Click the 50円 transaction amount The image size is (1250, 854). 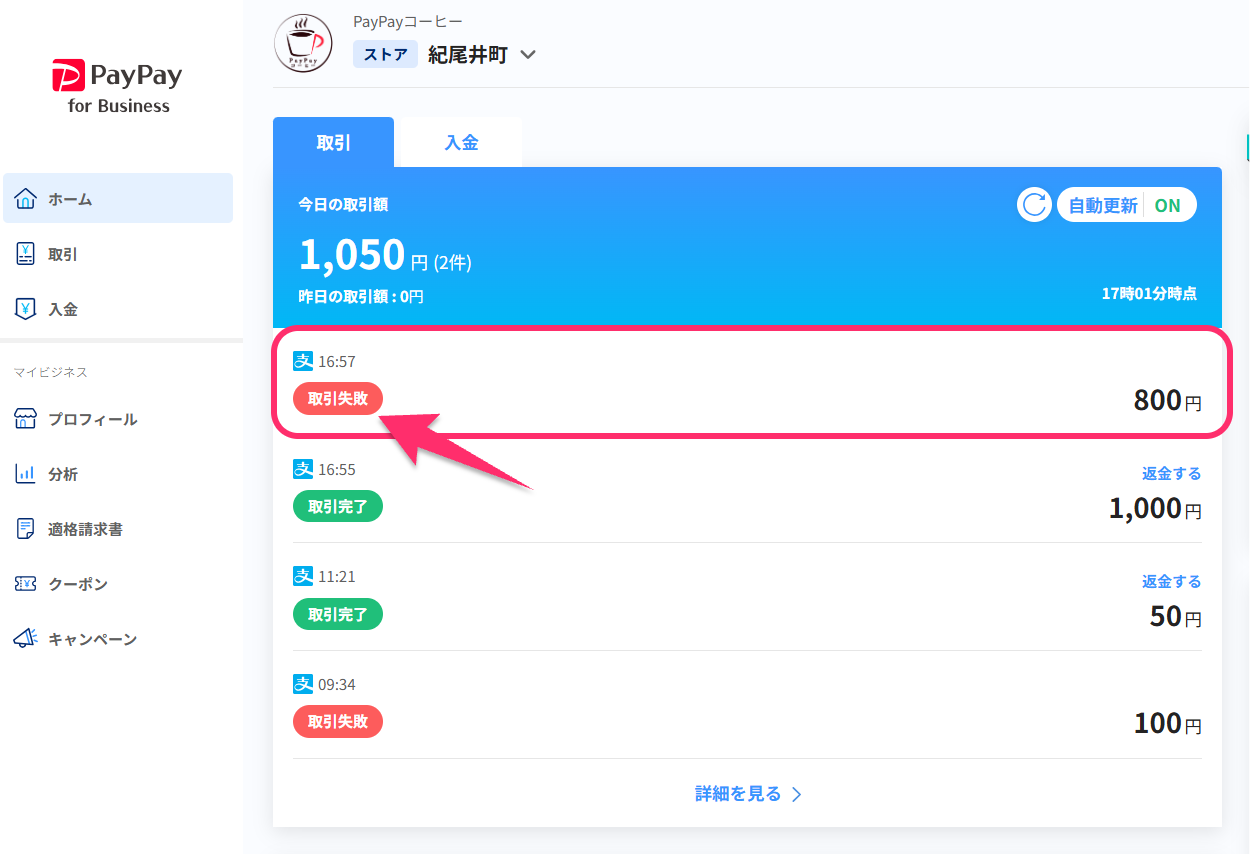click(x=1175, y=616)
